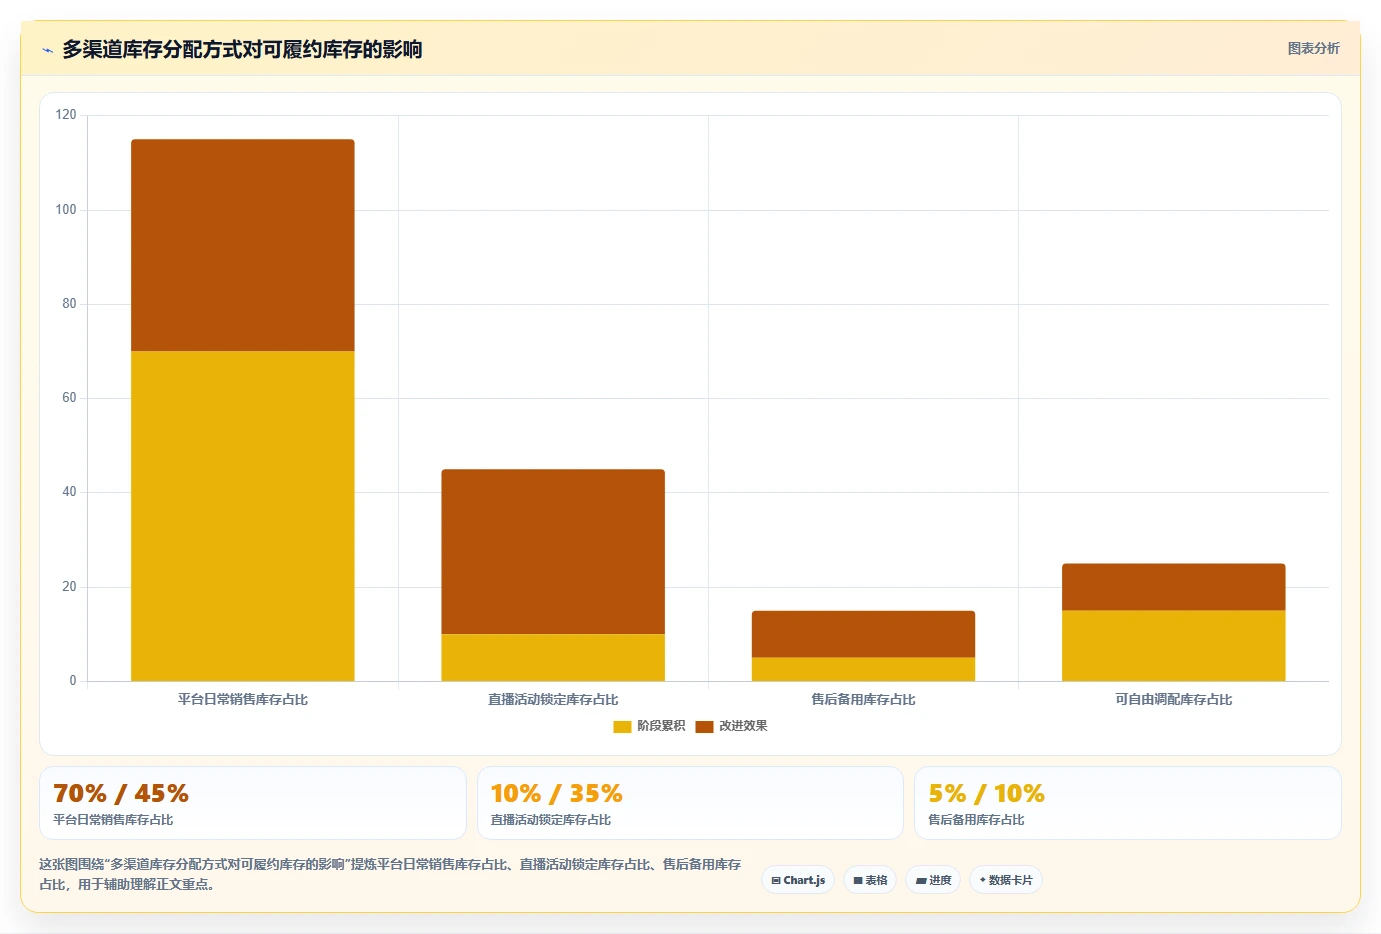Click the 70% / 45% data card value

click(x=121, y=794)
